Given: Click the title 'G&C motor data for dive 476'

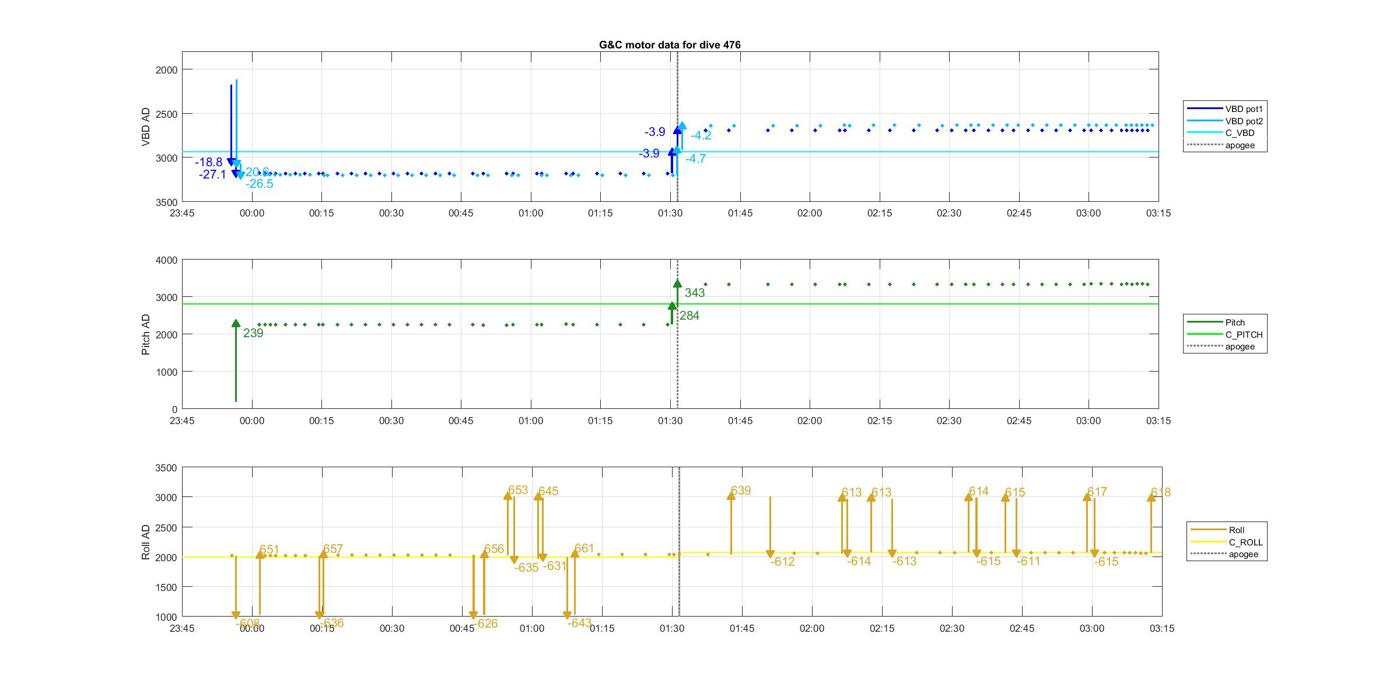Looking at the screenshot, I should click(670, 45).
